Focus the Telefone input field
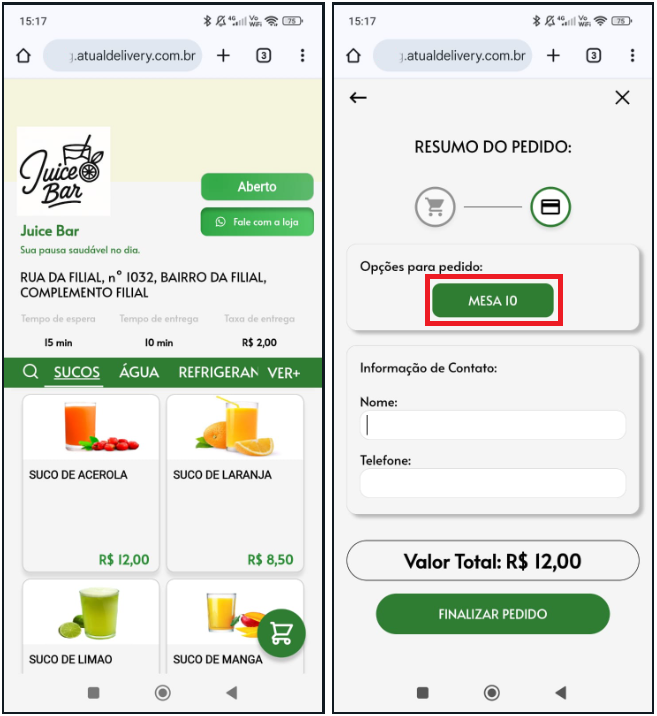The image size is (657, 716). tap(493, 483)
